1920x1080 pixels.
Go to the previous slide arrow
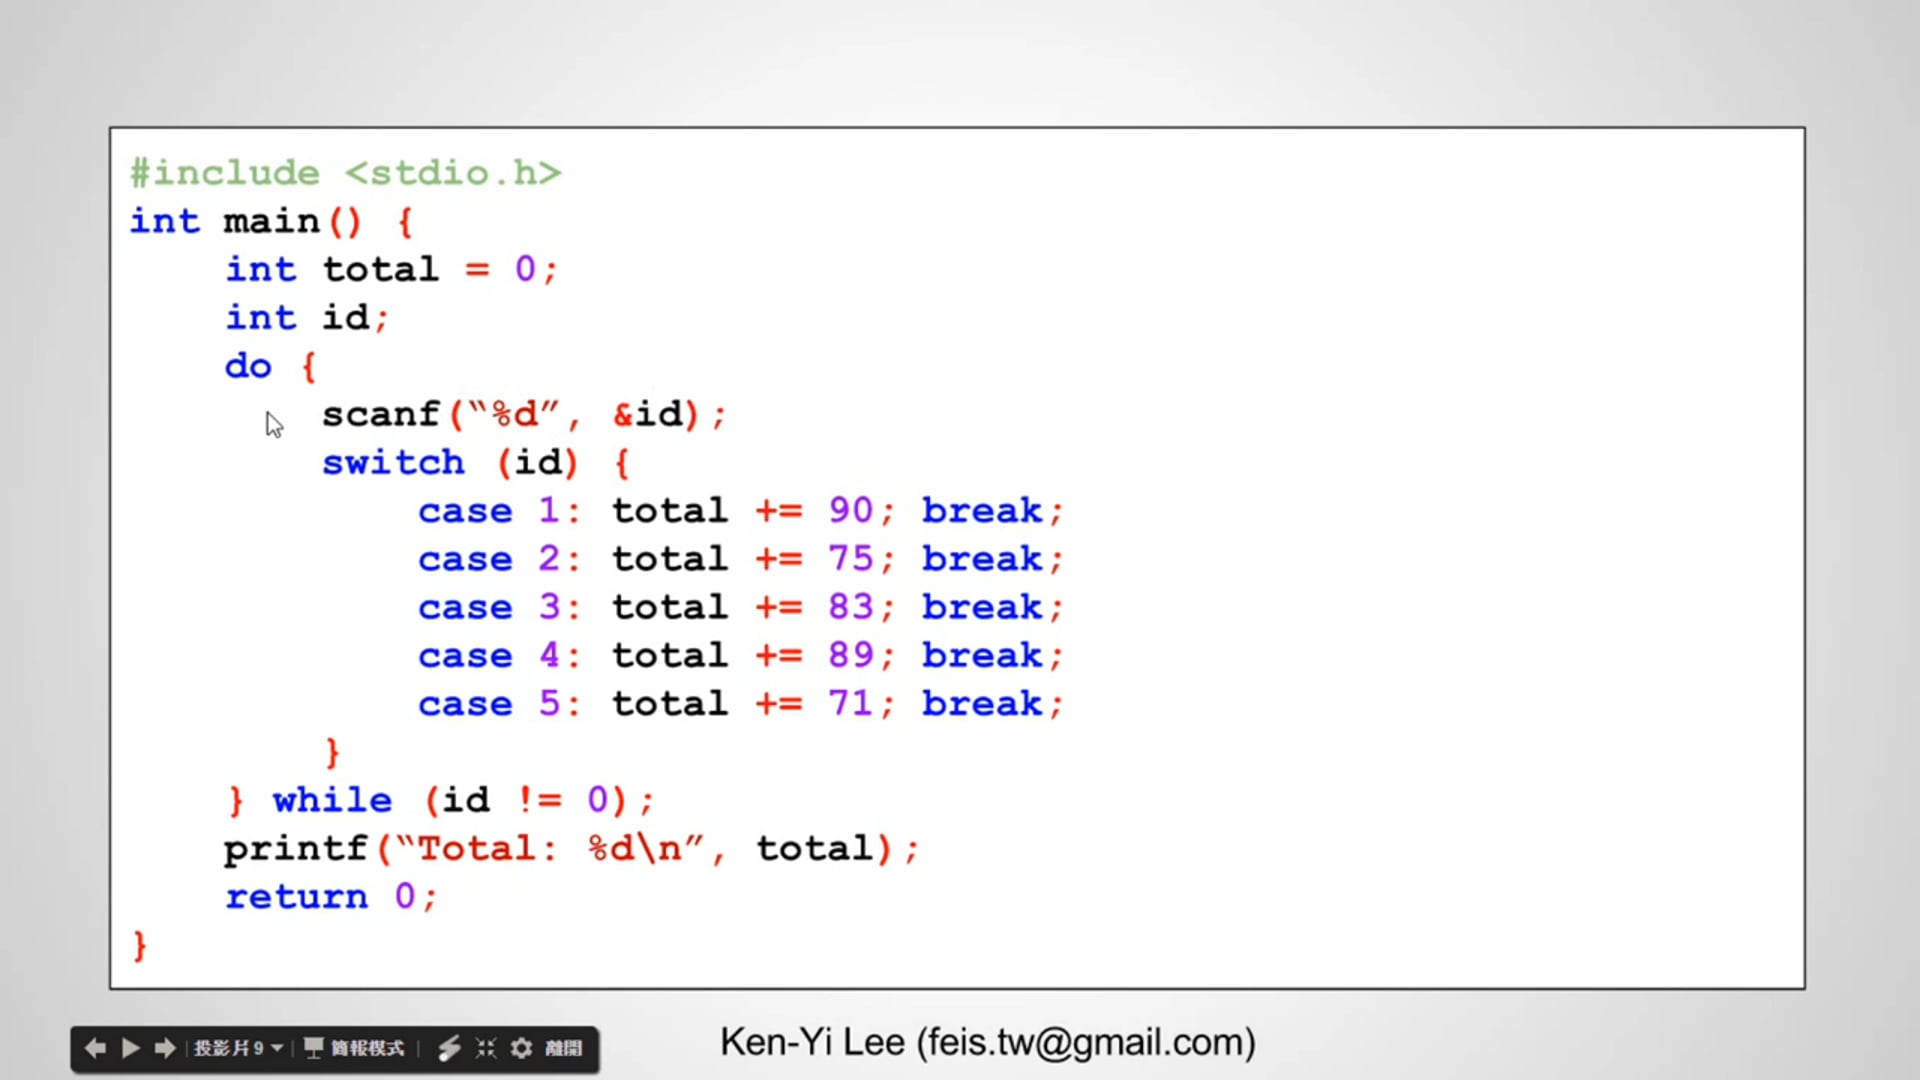tap(96, 1048)
